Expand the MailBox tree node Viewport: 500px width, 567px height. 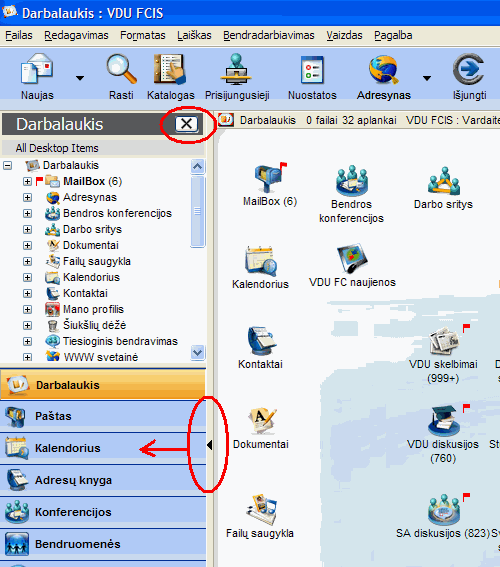coord(27,181)
